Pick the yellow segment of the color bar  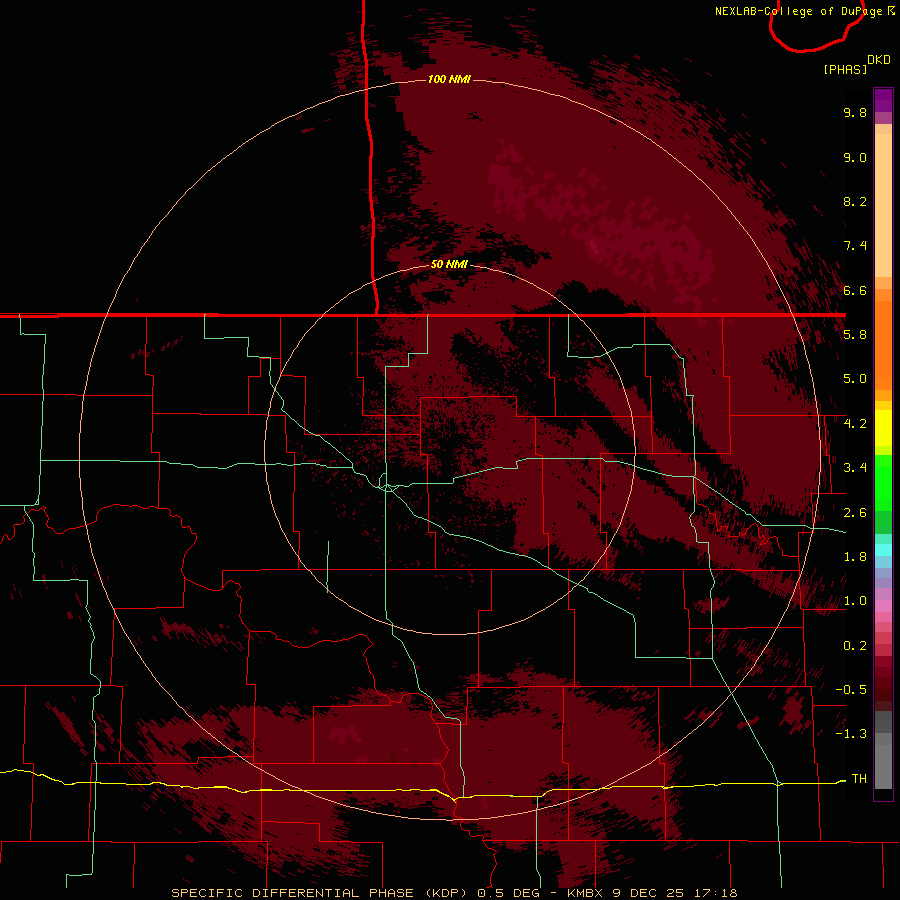tap(883, 428)
